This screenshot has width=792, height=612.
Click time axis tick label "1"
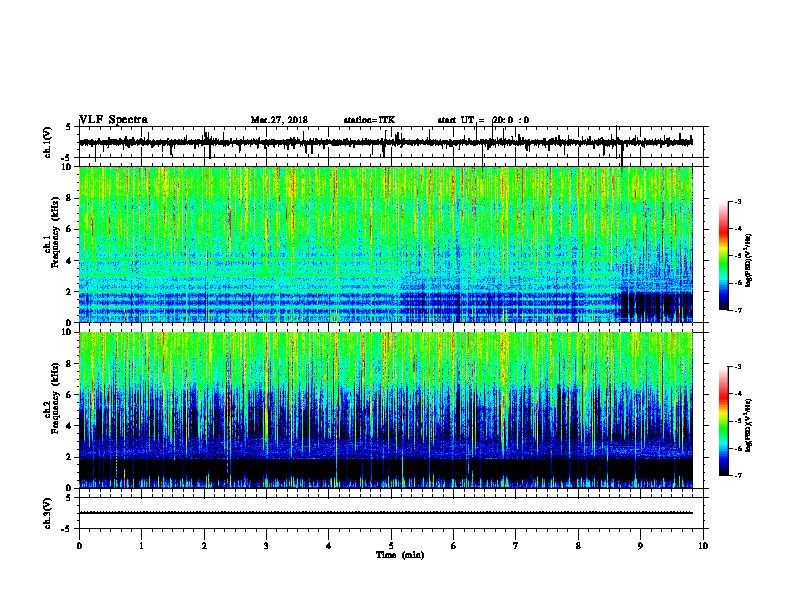pos(141,546)
